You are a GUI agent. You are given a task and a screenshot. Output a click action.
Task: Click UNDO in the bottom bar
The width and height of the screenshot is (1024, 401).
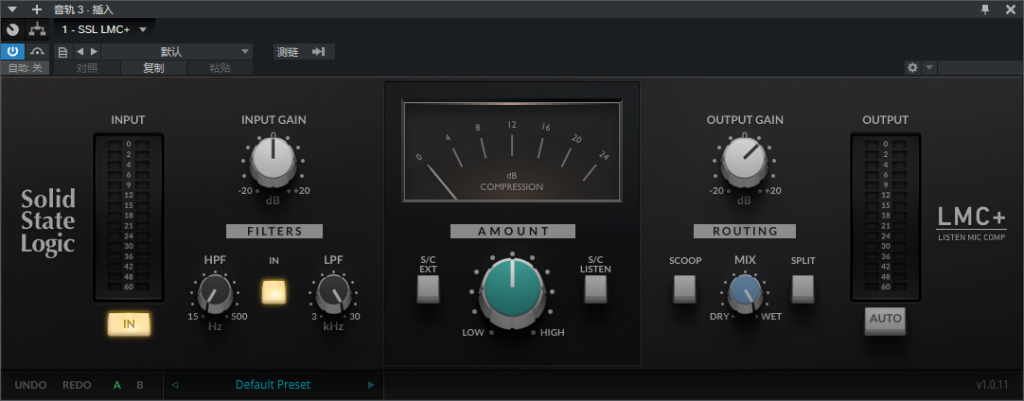tap(31, 385)
